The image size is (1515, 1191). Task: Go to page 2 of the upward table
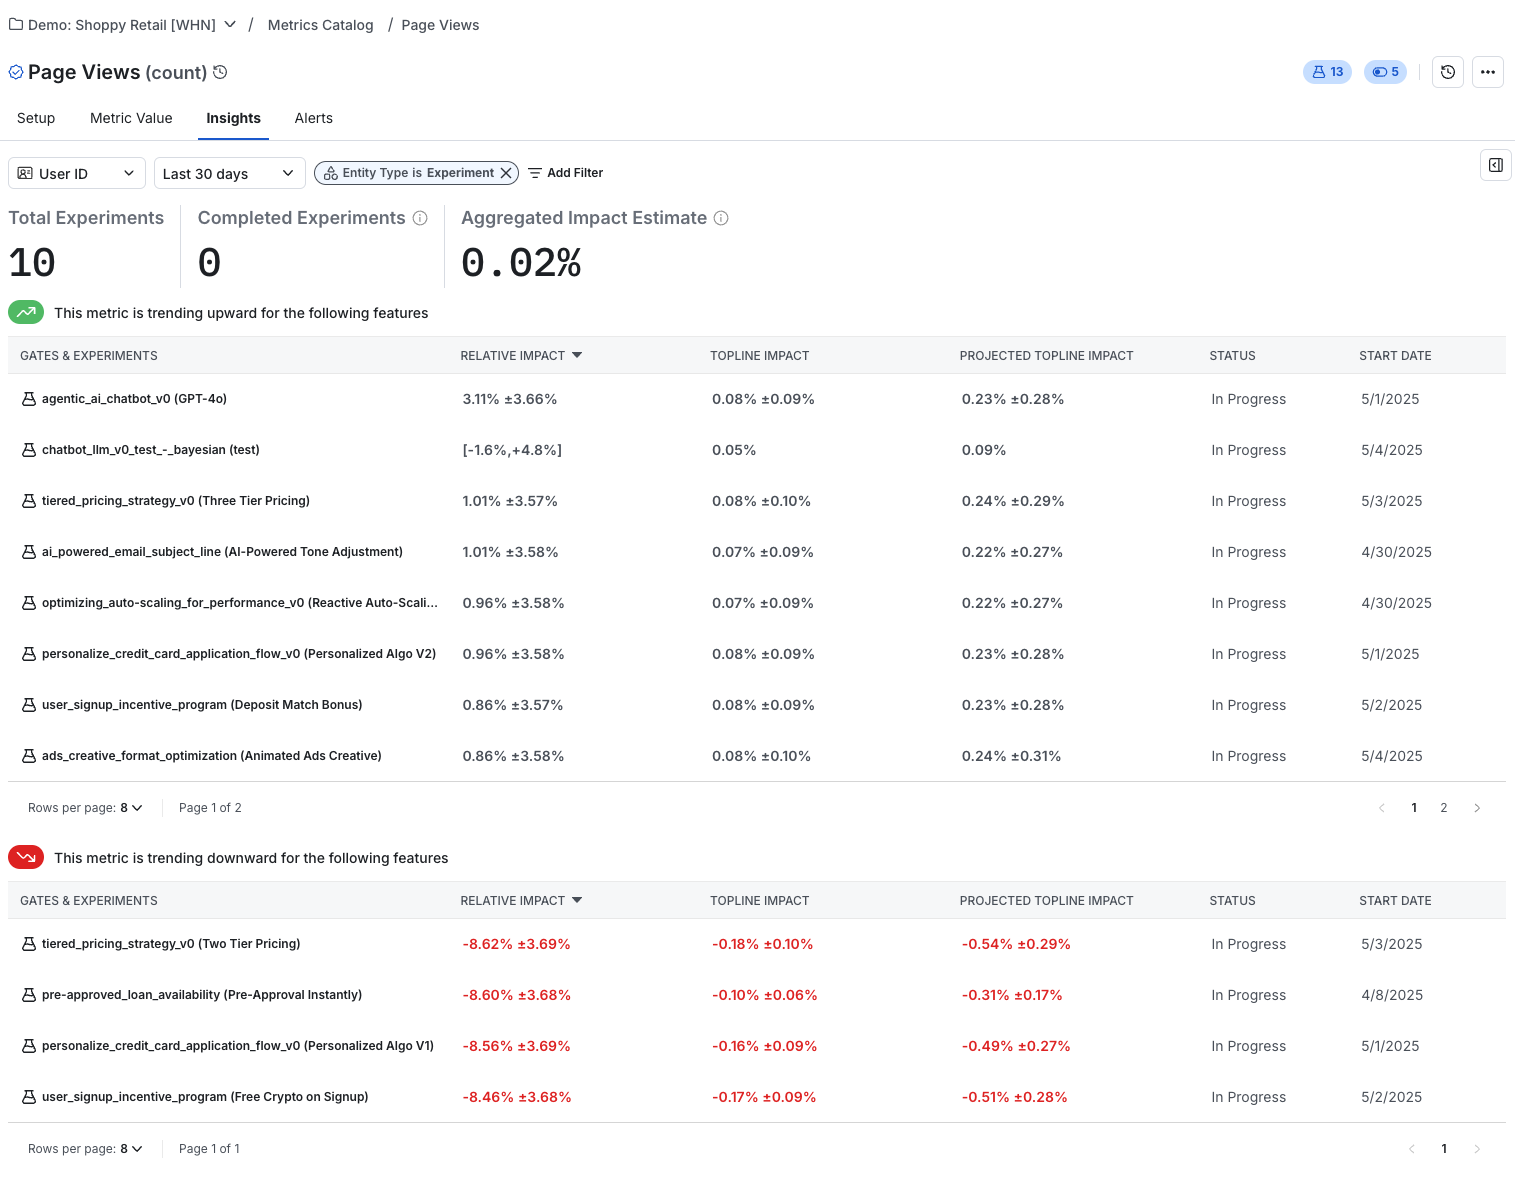pyautogui.click(x=1443, y=807)
